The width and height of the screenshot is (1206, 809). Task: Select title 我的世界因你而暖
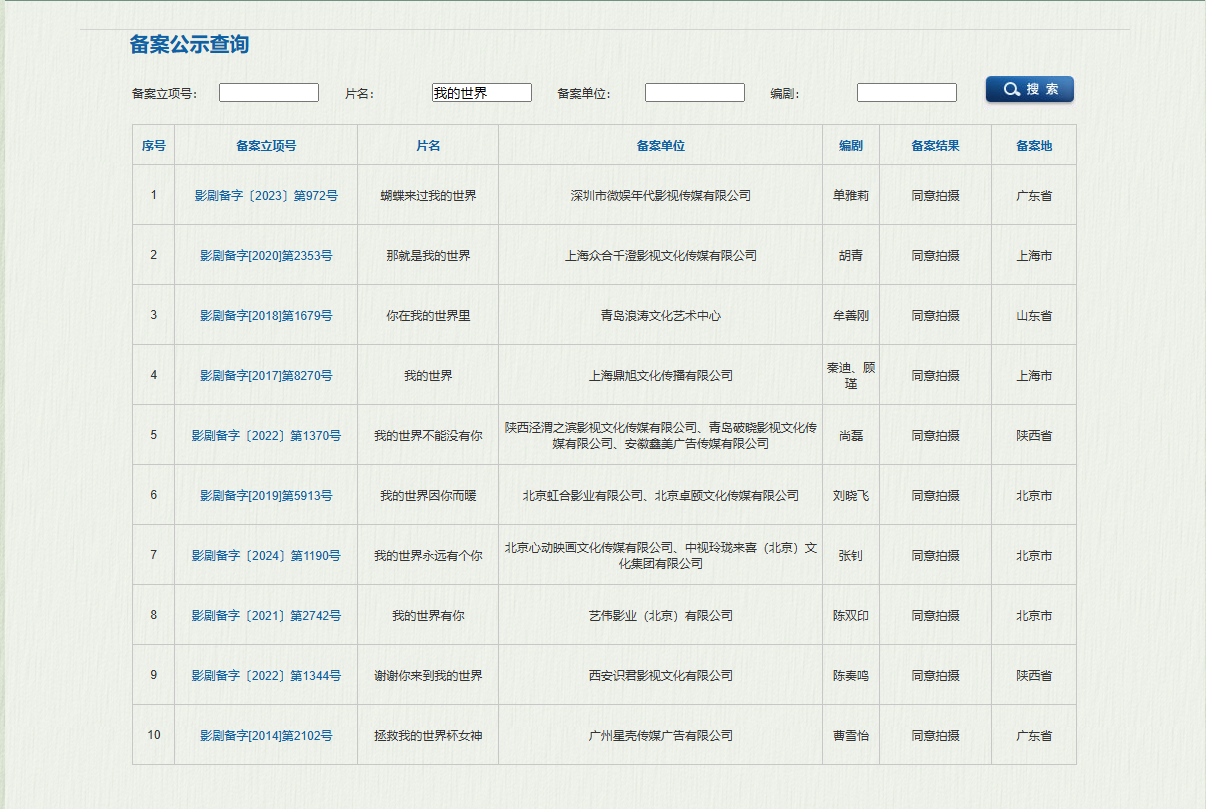click(428, 495)
